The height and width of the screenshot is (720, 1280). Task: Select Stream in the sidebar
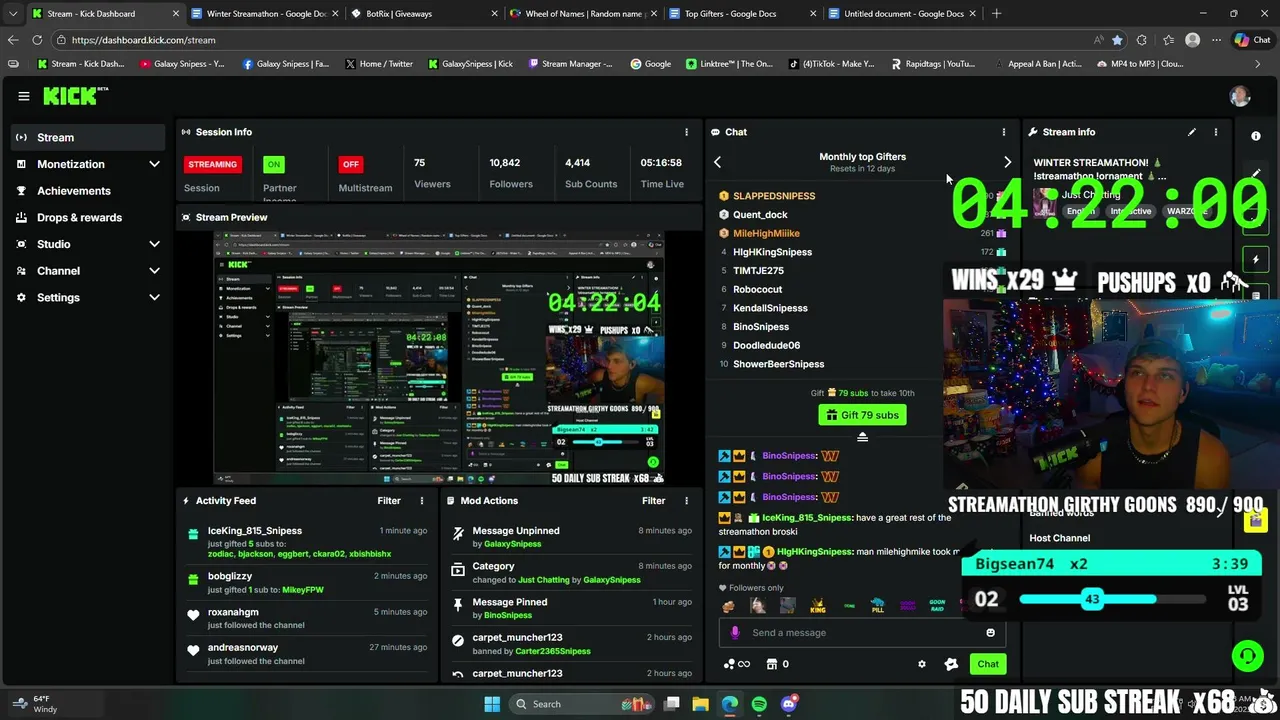88,137
